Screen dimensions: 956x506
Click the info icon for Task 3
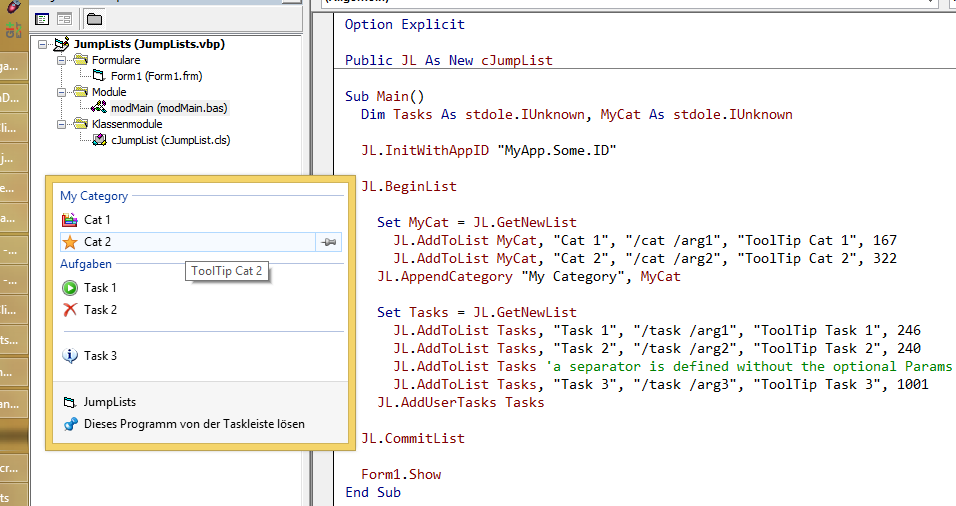(x=69, y=356)
